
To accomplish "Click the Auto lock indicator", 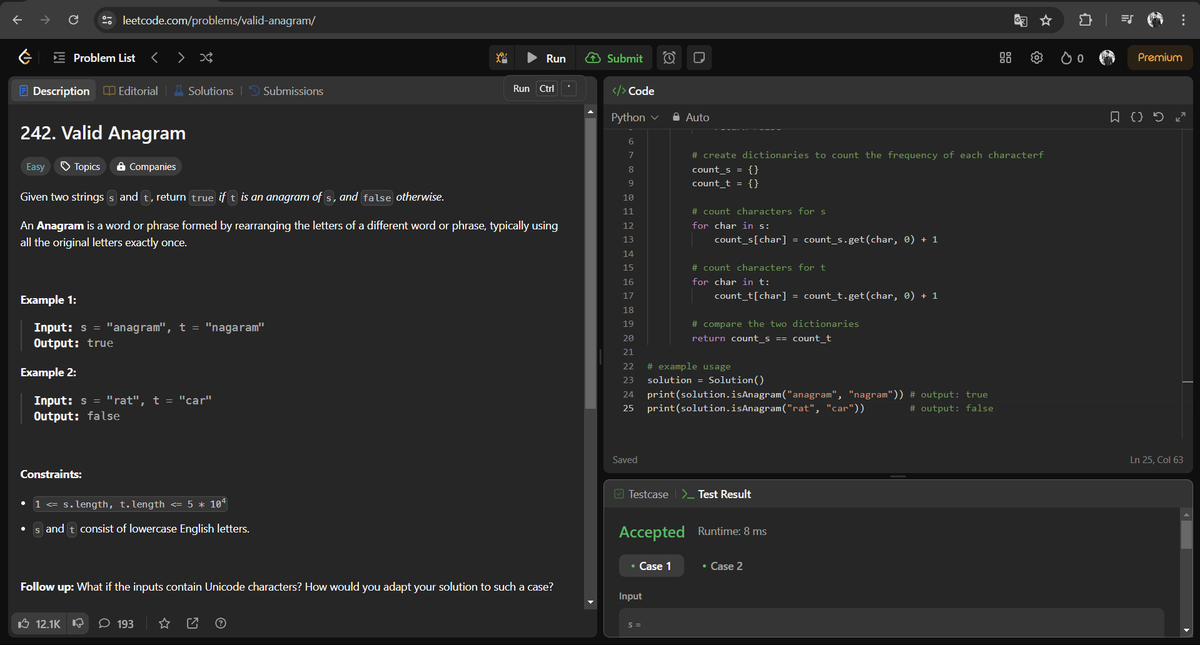I will pyautogui.click(x=691, y=117).
